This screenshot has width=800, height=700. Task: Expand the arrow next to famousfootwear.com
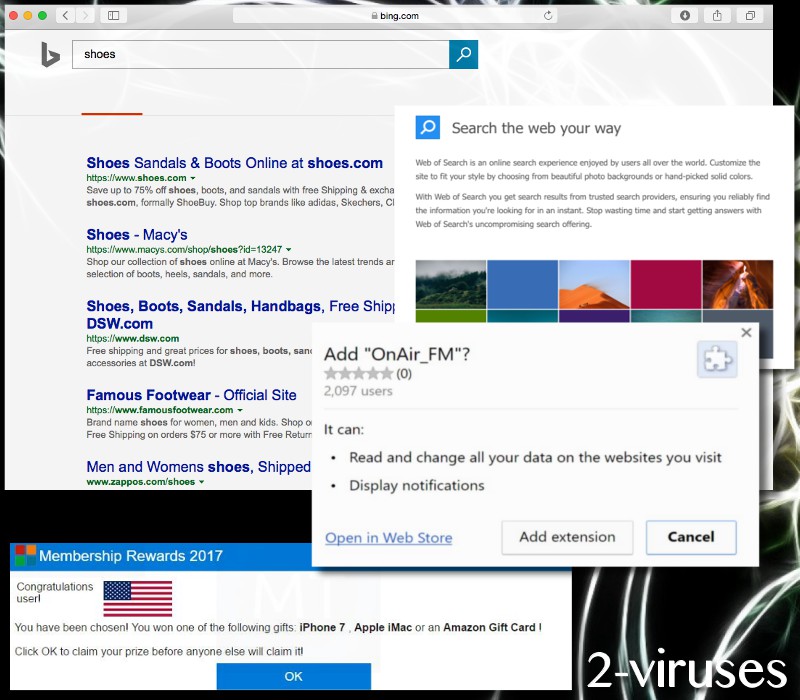pos(240,409)
